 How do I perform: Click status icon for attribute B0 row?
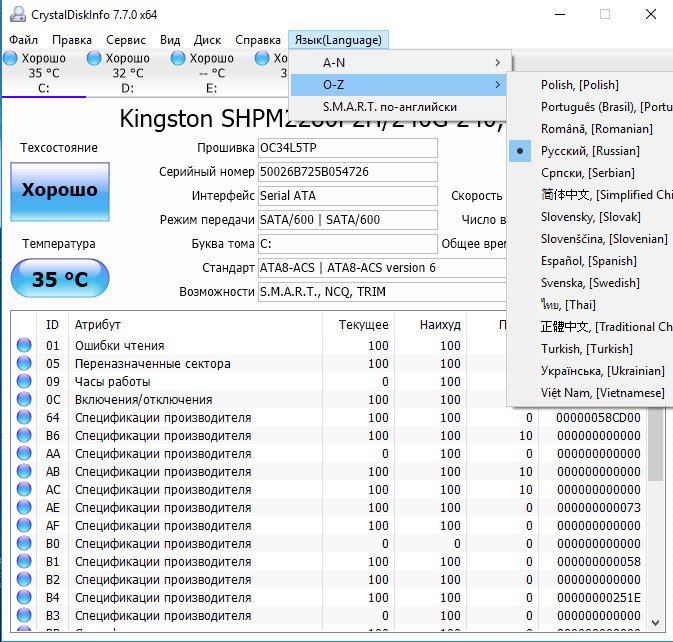[24, 543]
